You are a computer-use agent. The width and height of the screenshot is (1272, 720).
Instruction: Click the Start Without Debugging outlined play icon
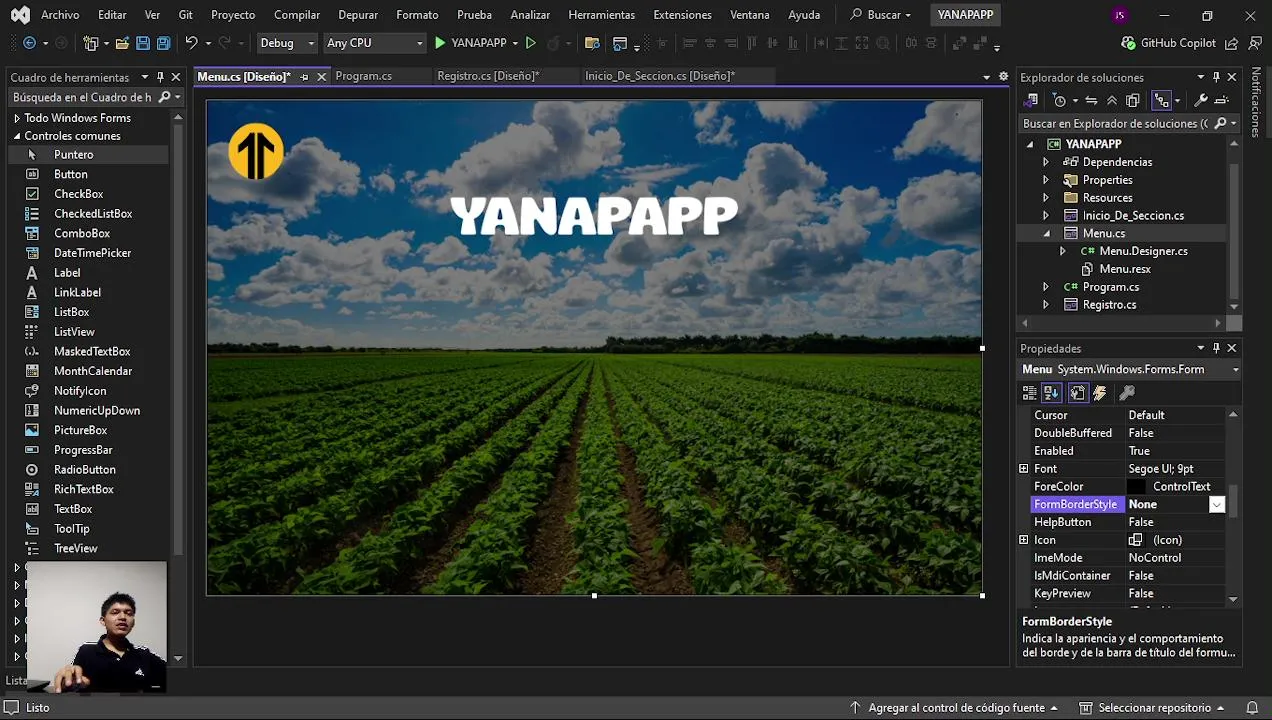tap(531, 43)
